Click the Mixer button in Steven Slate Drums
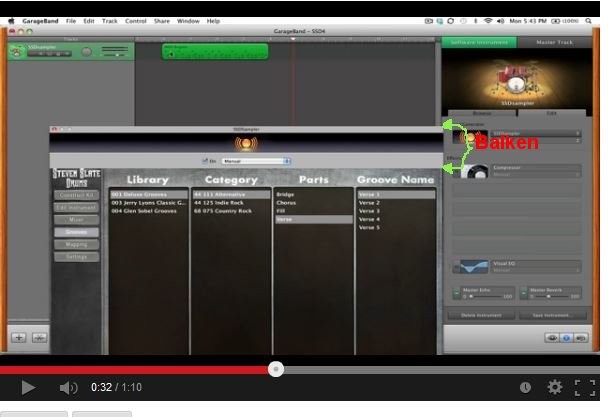The height and width of the screenshot is (417, 608). (x=76, y=220)
